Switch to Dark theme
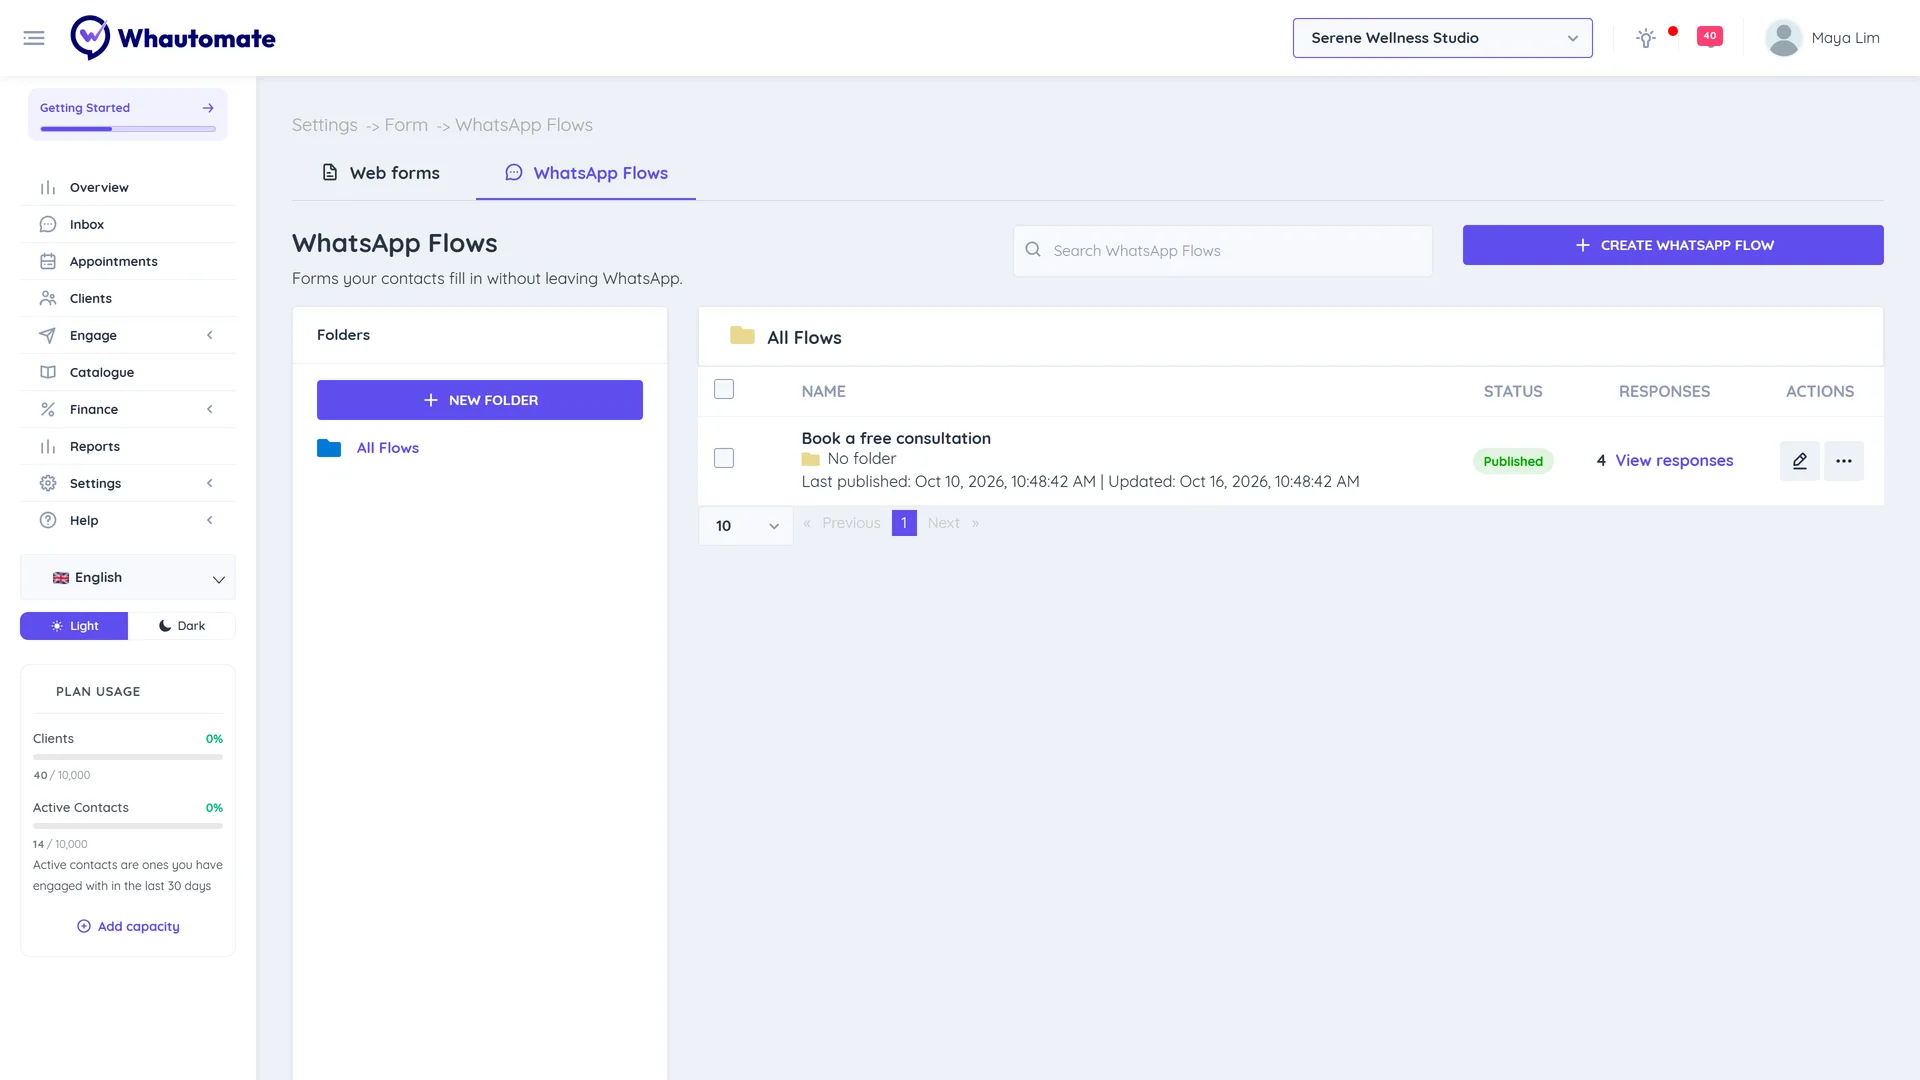The width and height of the screenshot is (1920, 1080). pos(182,626)
